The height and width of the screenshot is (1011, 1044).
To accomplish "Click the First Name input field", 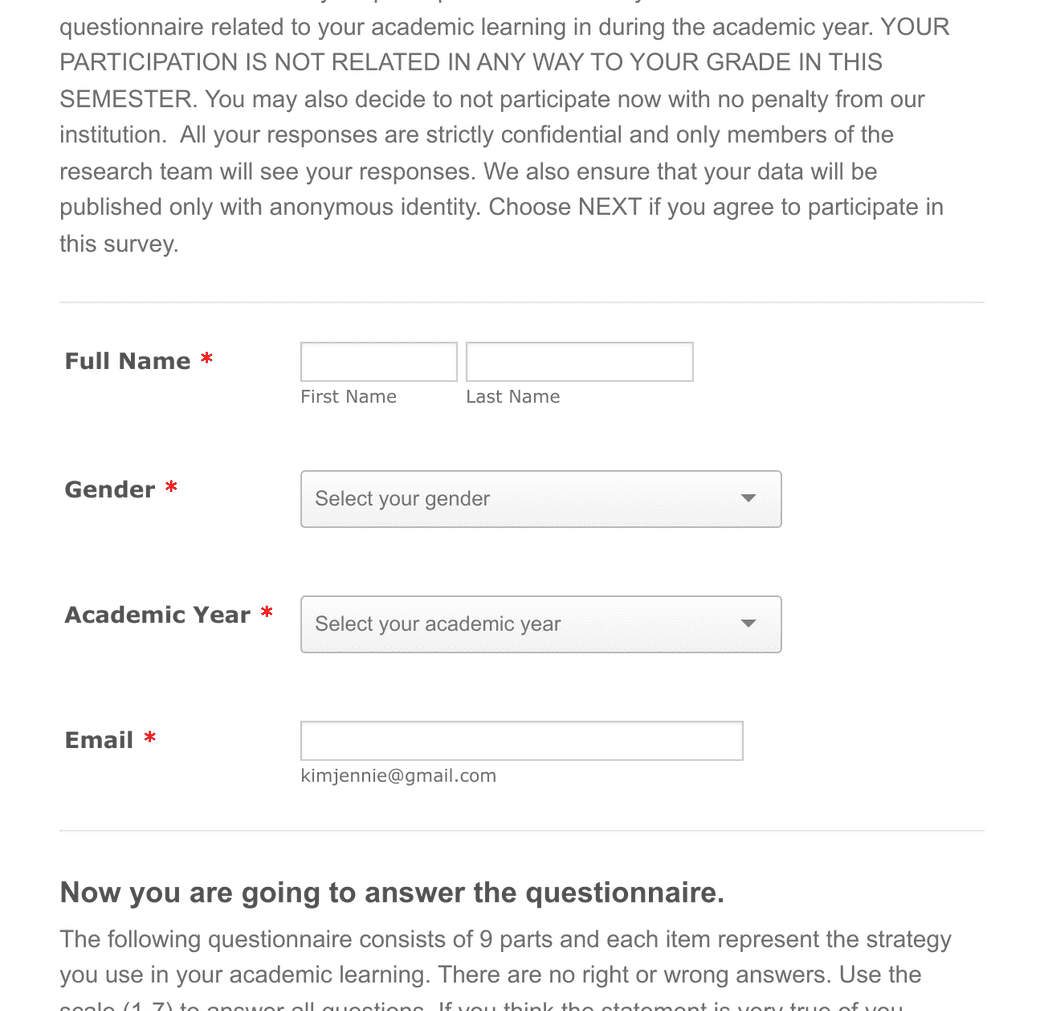I will (x=378, y=362).
